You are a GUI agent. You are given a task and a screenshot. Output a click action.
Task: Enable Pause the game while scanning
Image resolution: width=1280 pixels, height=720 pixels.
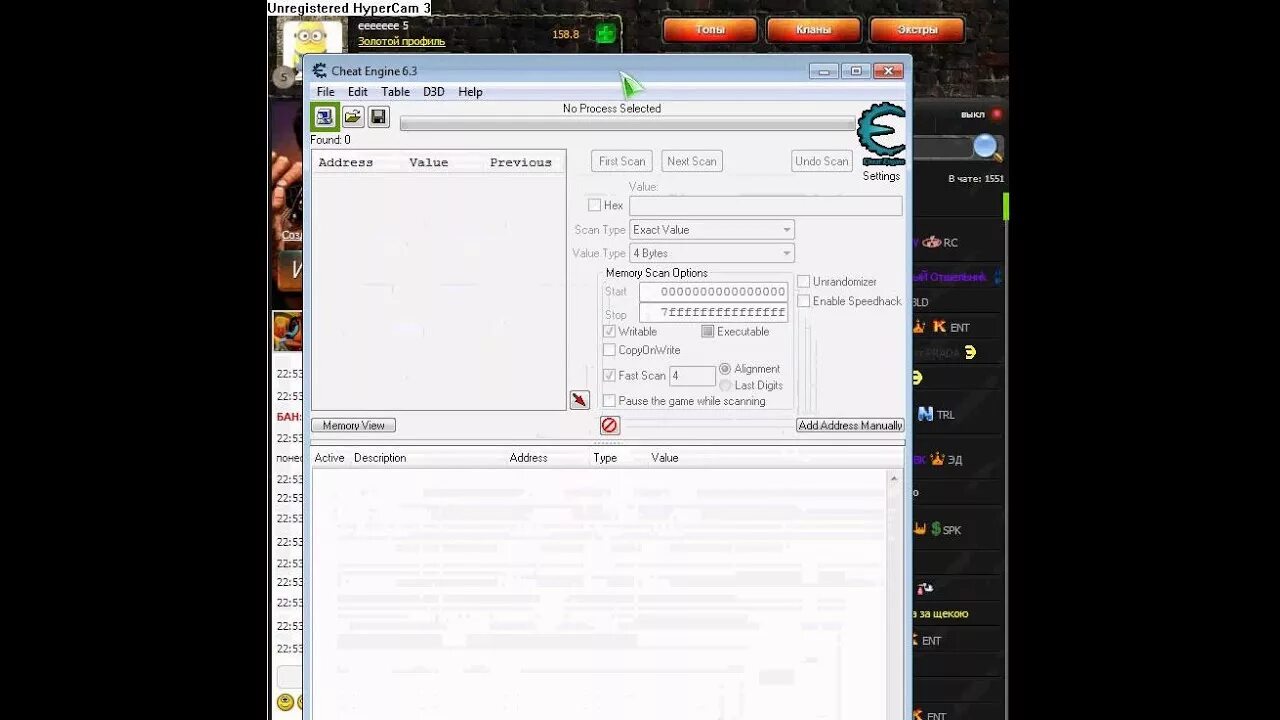609,401
